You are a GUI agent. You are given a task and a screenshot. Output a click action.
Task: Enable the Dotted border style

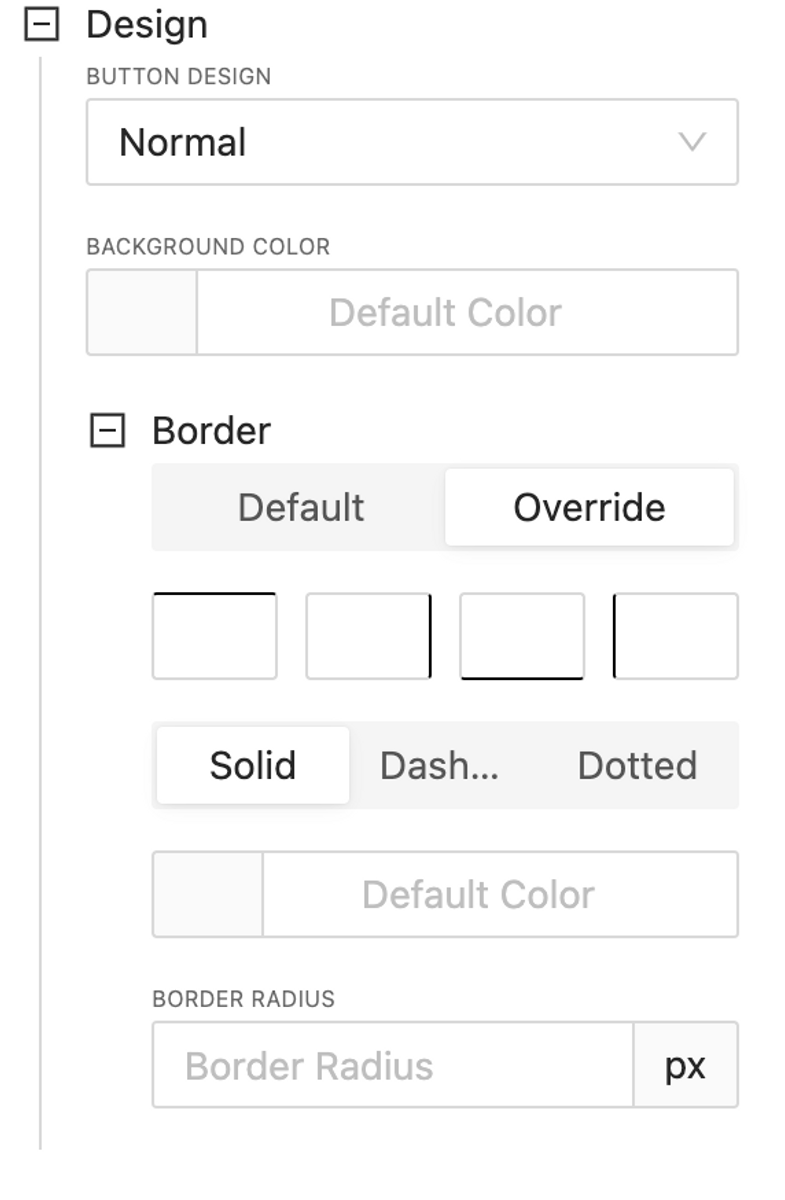click(637, 765)
